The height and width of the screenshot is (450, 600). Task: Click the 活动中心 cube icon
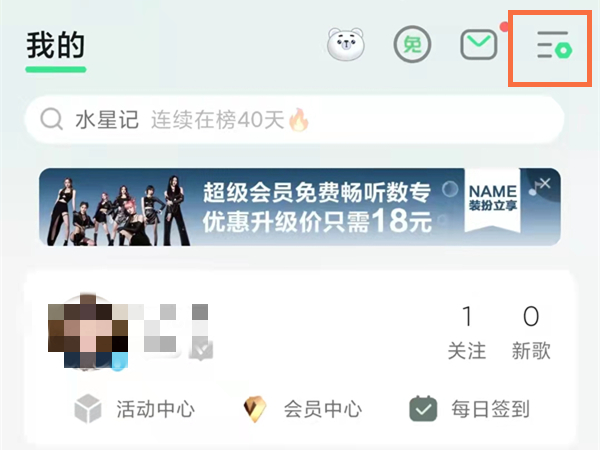88,408
